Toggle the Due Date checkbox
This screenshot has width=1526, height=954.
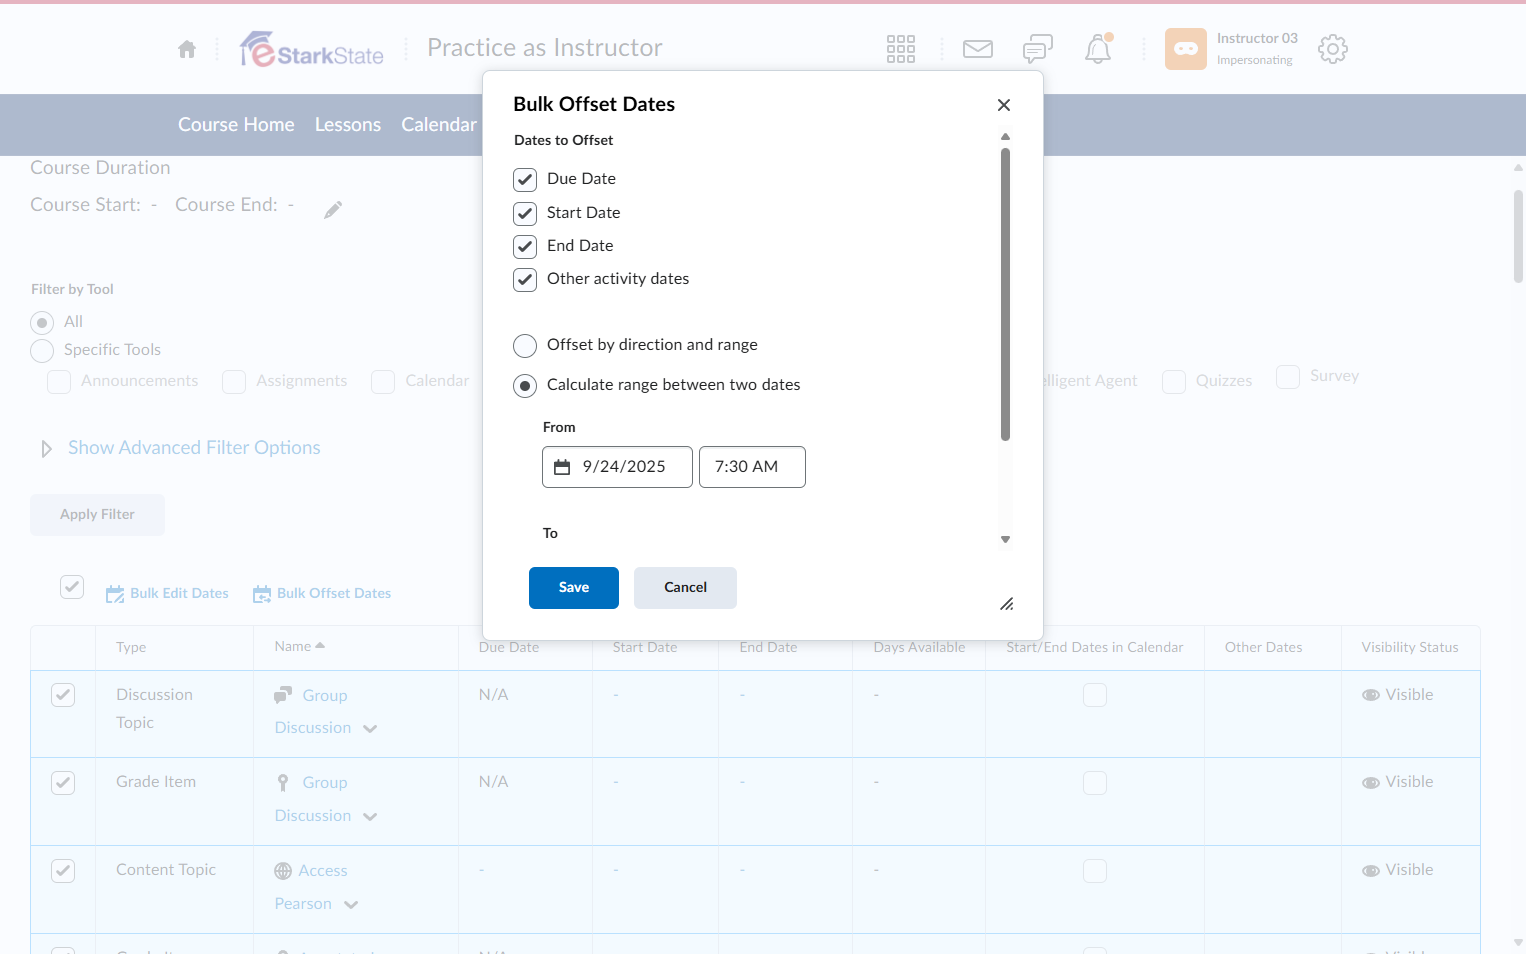pos(525,180)
